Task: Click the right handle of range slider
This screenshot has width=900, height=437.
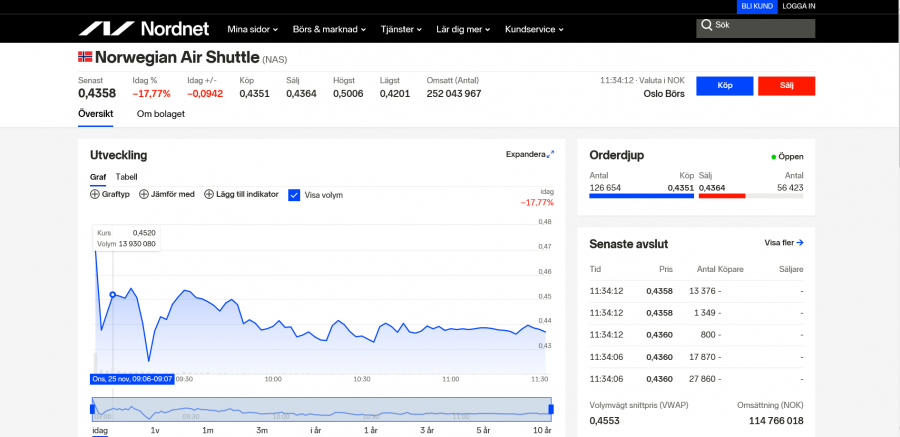Action: coord(551,409)
